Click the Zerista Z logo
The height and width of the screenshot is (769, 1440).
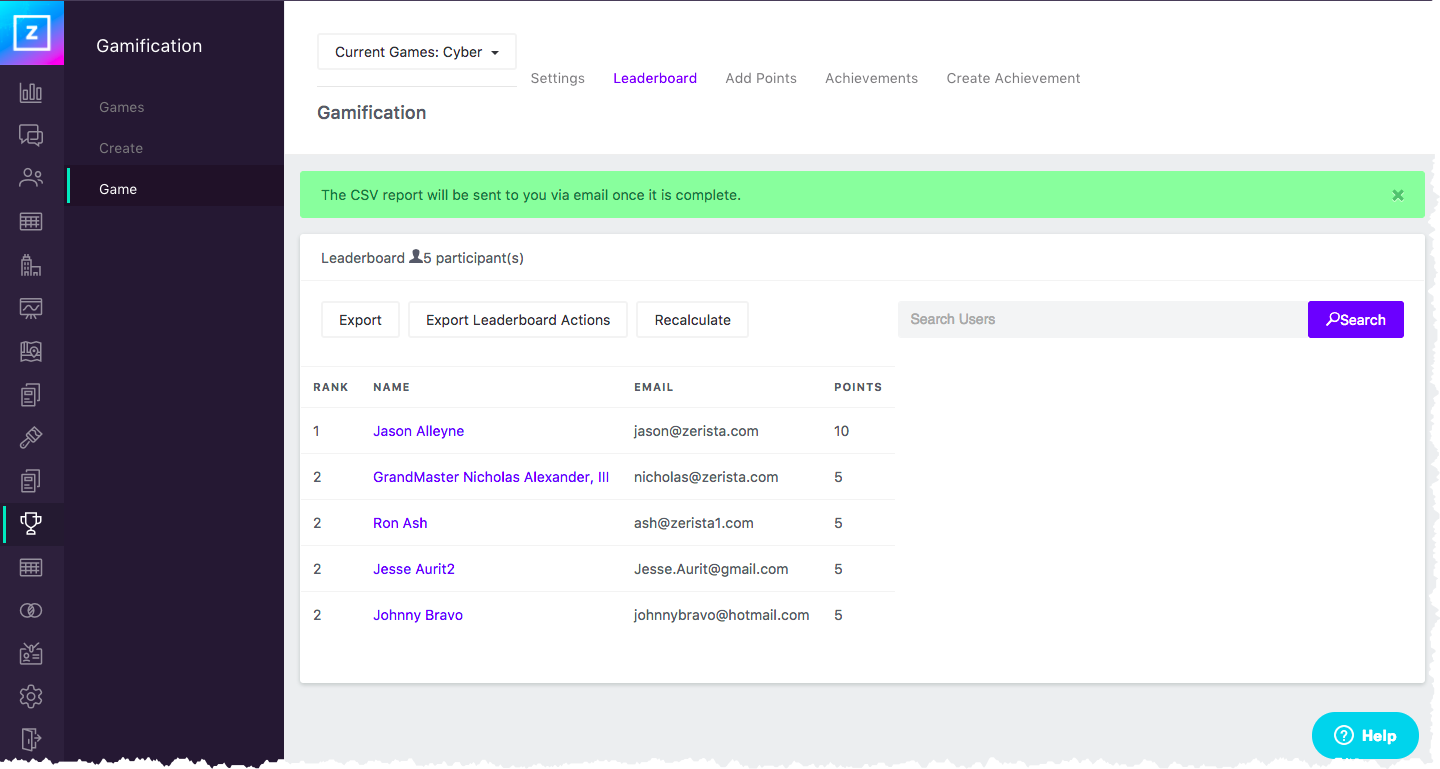click(x=32, y=33)
